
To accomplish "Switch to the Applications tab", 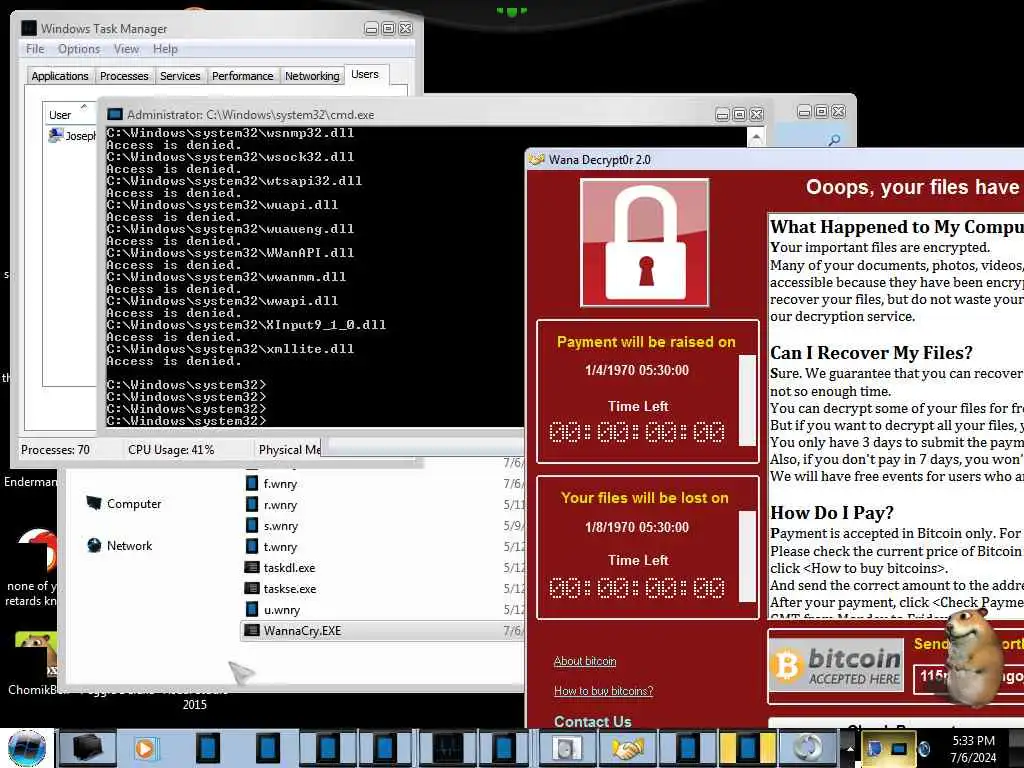I will coord(60,76).
